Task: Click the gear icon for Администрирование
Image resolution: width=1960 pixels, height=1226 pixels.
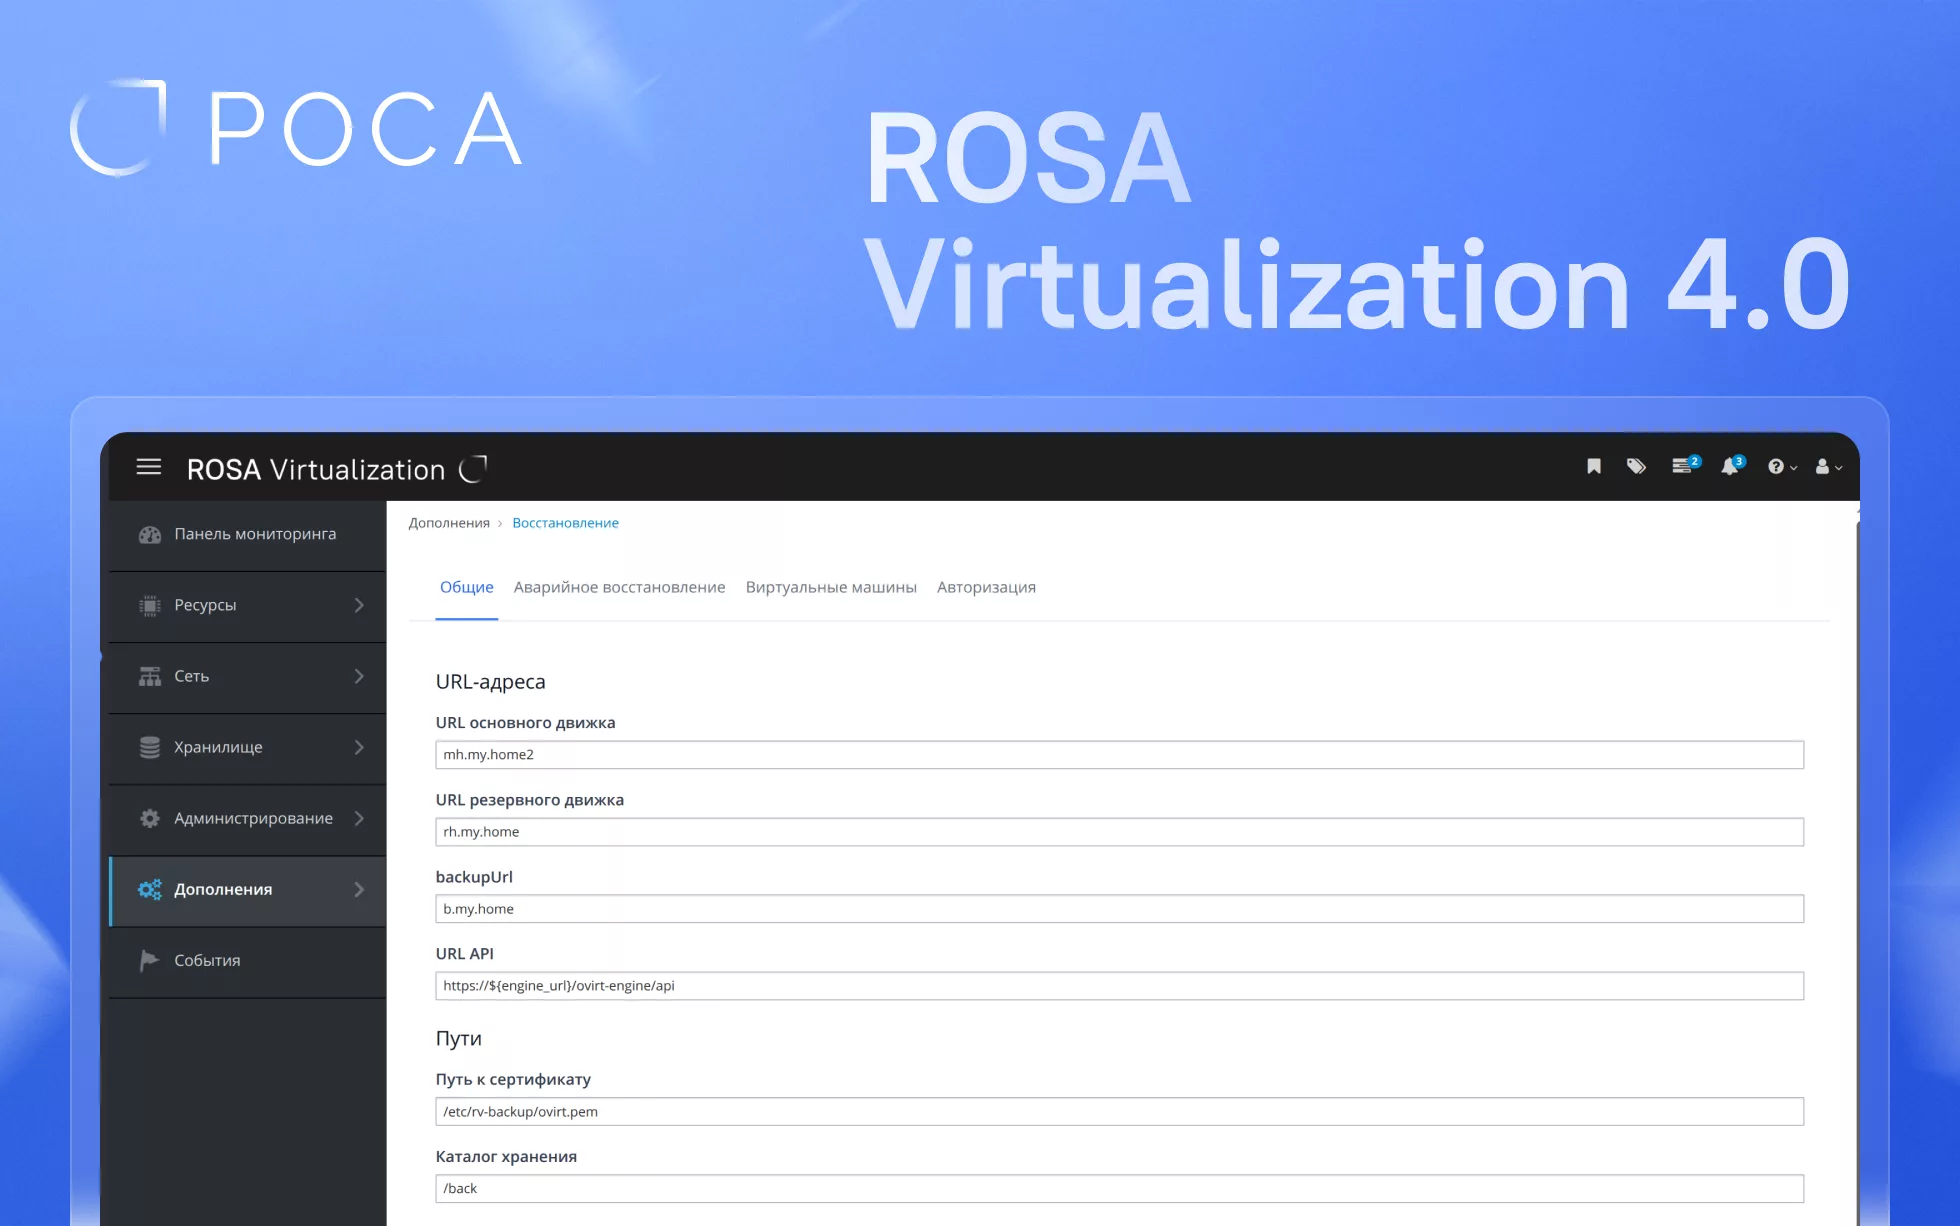Action: point(149,818)
